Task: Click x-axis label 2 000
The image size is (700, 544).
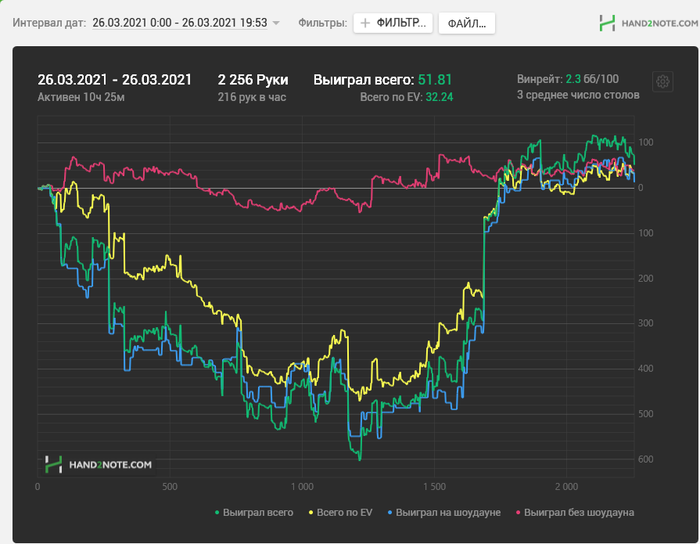Action: [x=567, y=486]
